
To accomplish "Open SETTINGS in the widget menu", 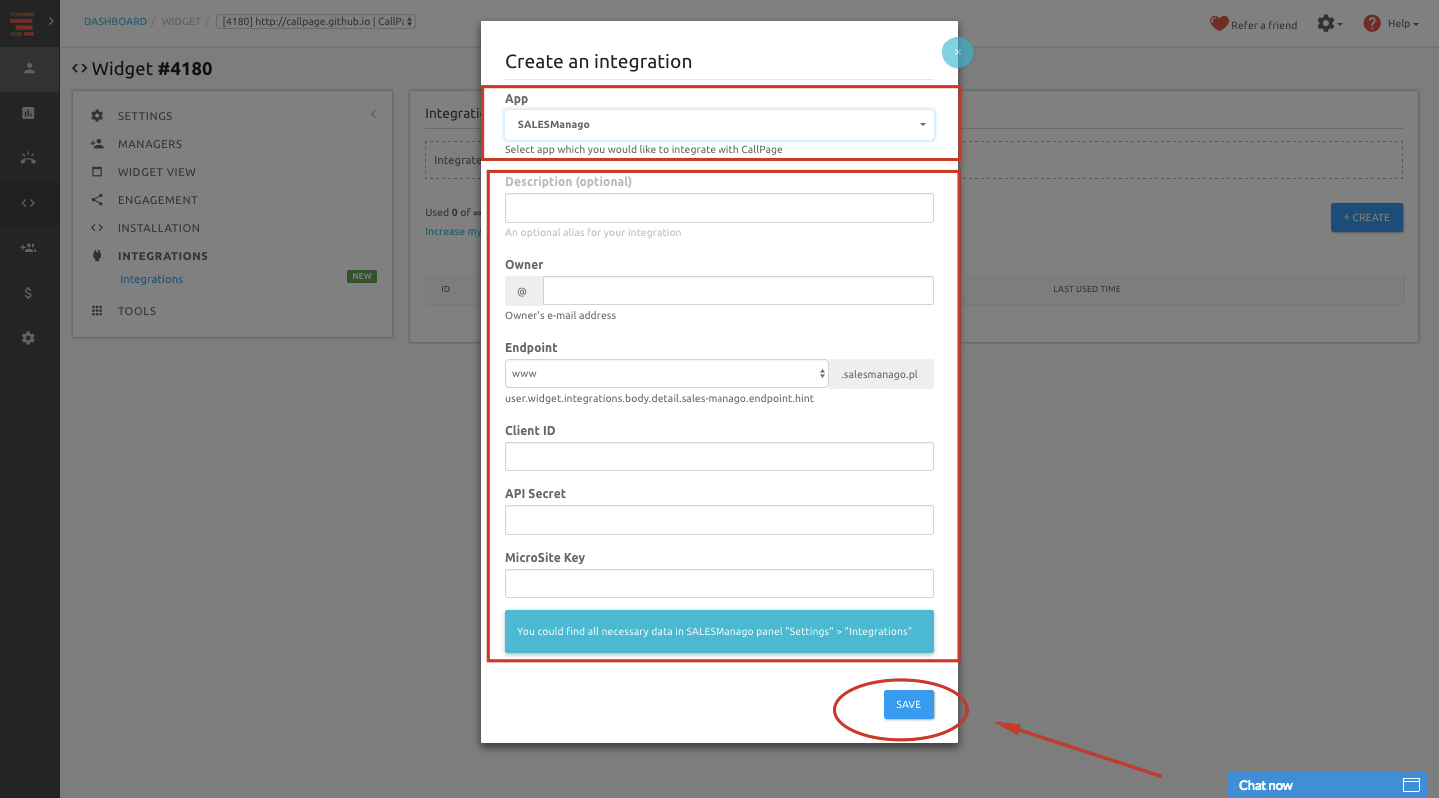I will coord(145,116).
